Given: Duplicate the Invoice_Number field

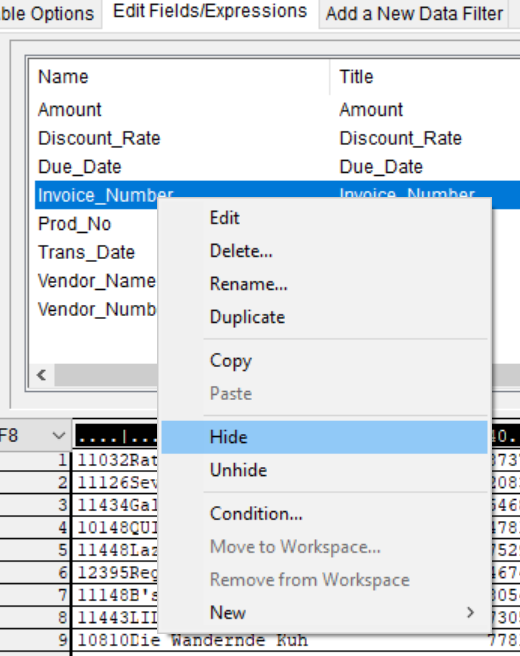Looking at the screenshot, I should (x=324, y=317).
